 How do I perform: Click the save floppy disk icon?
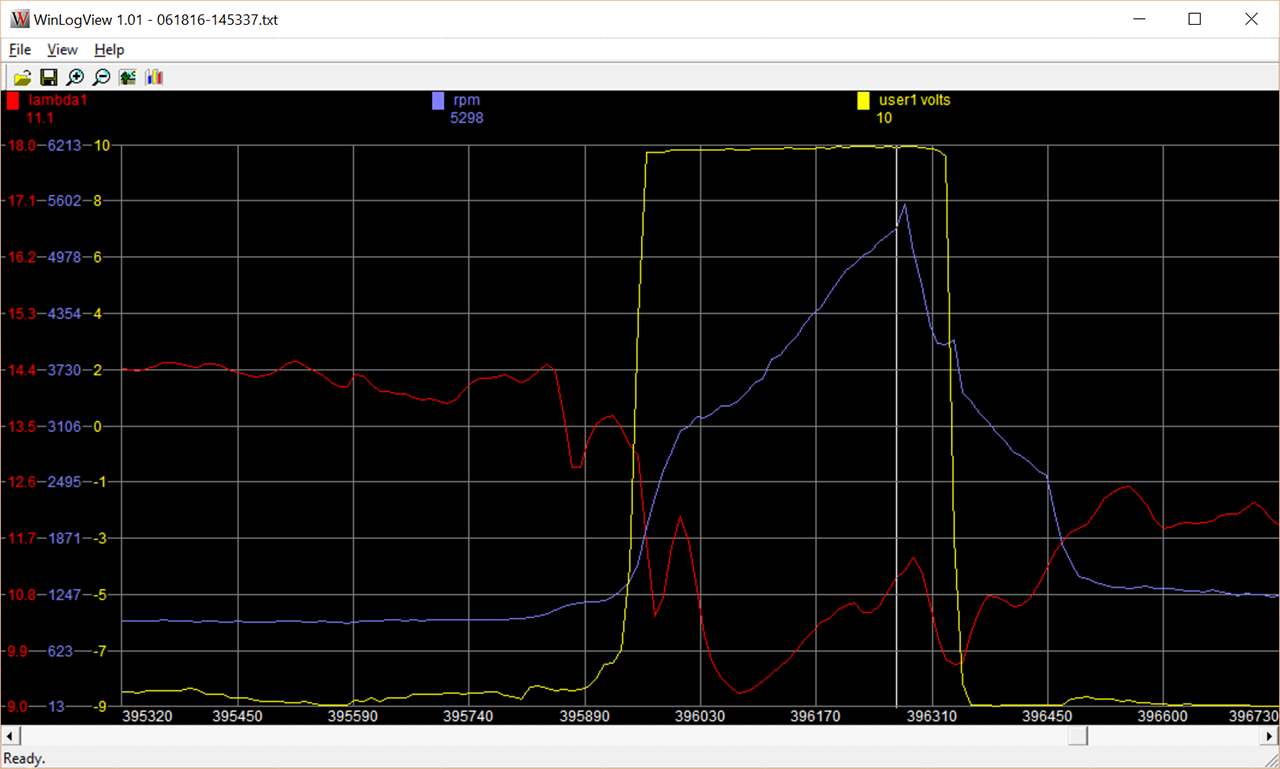pos(48,77)
